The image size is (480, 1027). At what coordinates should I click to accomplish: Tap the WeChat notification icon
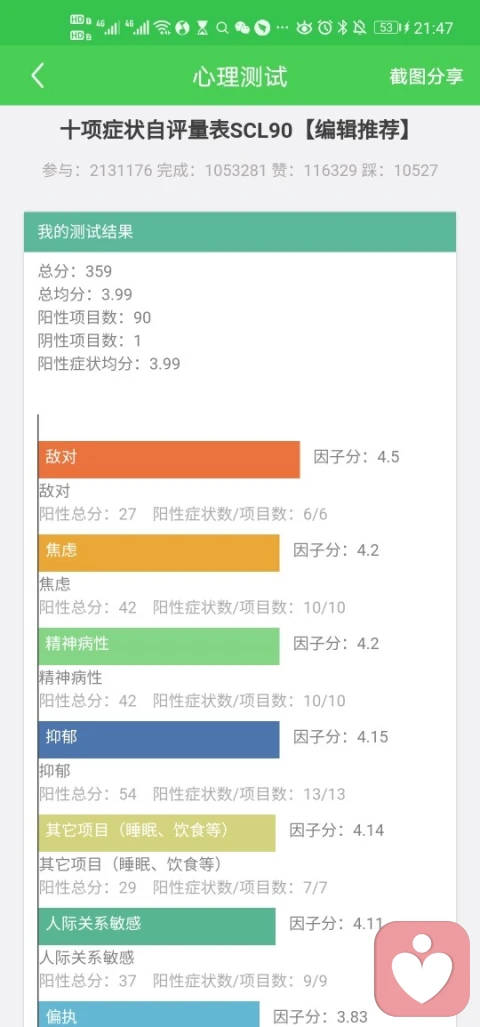(242, 28)
